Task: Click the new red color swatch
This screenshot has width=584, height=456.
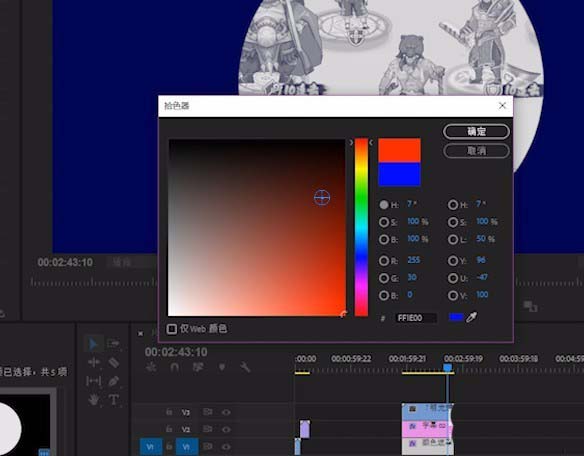Action: pos(399,150)
